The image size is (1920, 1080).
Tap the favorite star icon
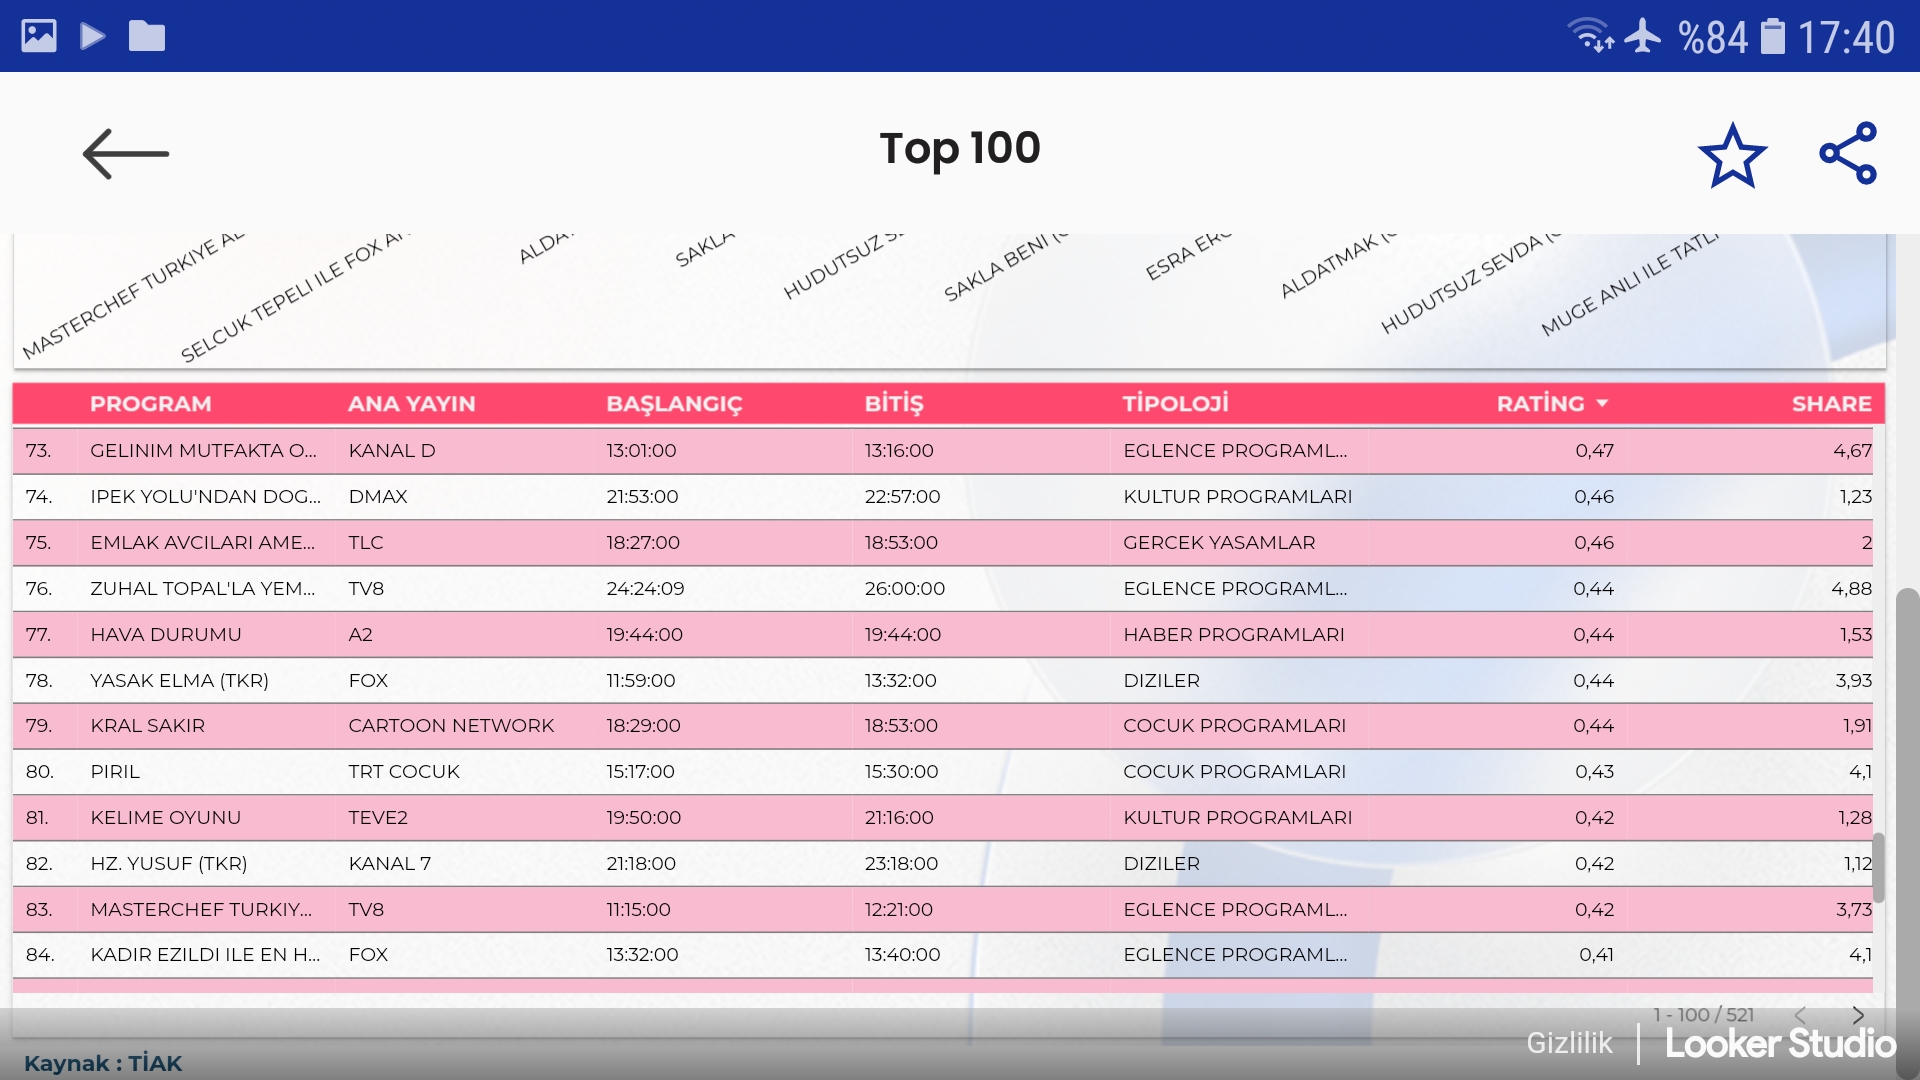click(1732, 155)
